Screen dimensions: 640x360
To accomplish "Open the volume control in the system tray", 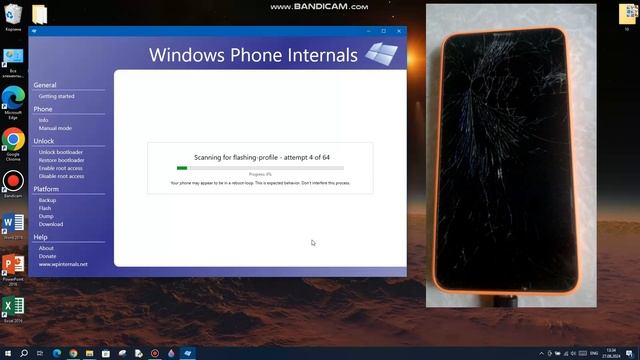I will click(573, 353).
